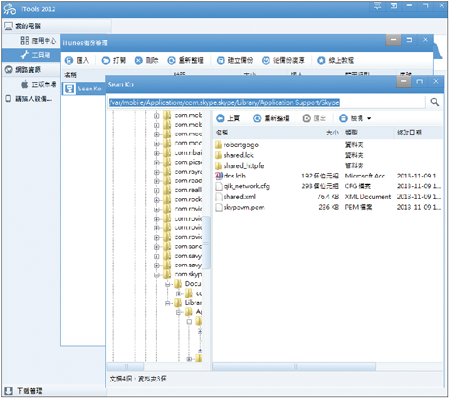This screenshot has height=399, width=450.
Task: Click the Export icon in the file browser
Action: click(306, 118)
